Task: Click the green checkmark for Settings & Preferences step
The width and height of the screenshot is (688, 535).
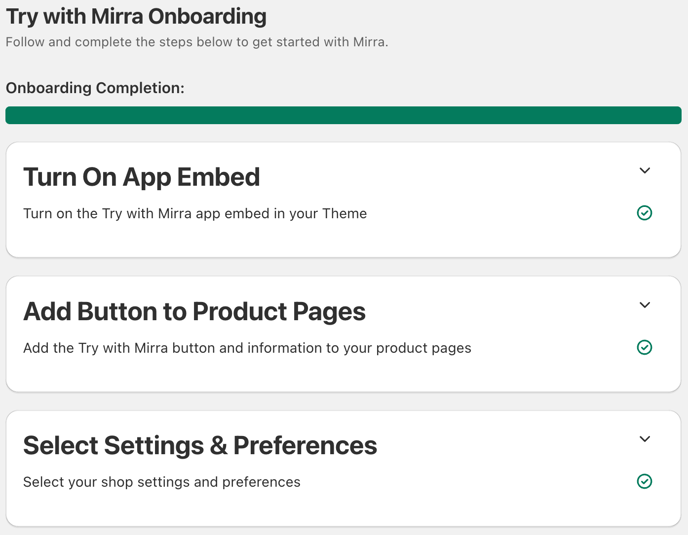Action: tap(644, 481)
